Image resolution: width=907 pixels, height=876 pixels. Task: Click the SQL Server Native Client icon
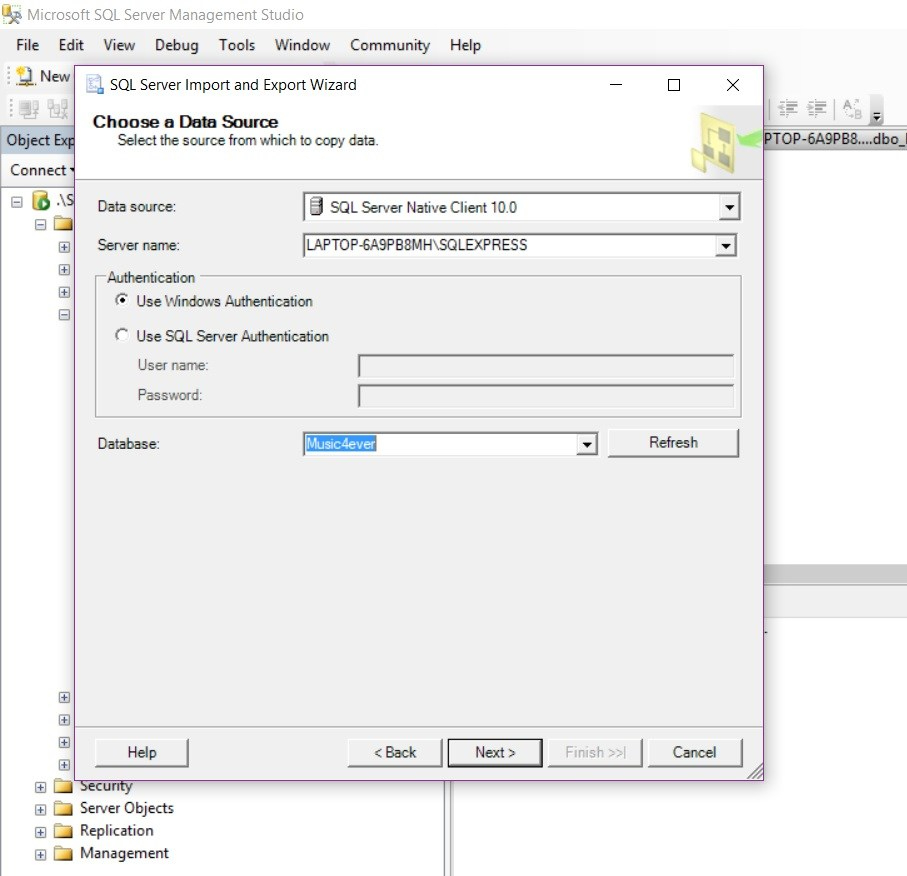click(x=315, y=206)
